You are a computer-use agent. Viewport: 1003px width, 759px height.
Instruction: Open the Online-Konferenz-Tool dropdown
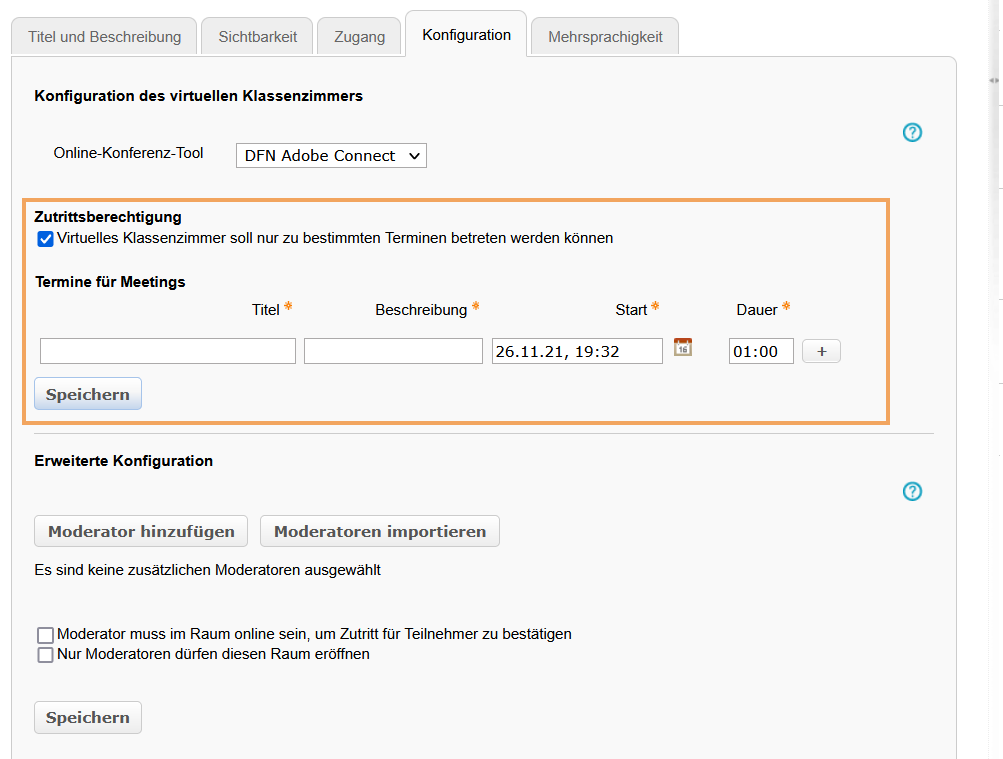tap(330, 155)
